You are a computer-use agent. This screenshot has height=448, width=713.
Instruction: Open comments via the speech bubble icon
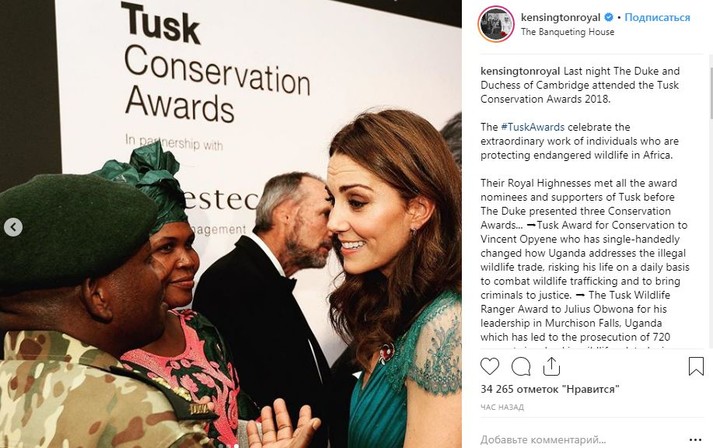tap(521, 367)
